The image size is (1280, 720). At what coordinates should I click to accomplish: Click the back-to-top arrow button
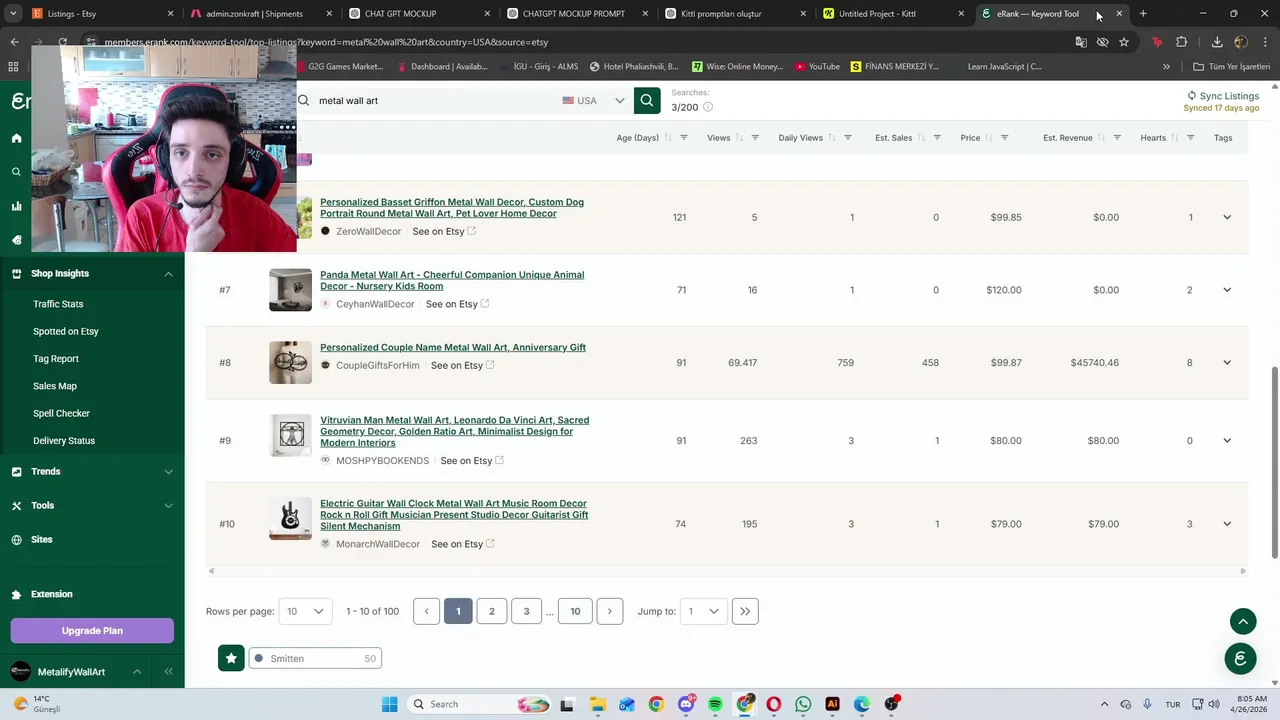1243,621
